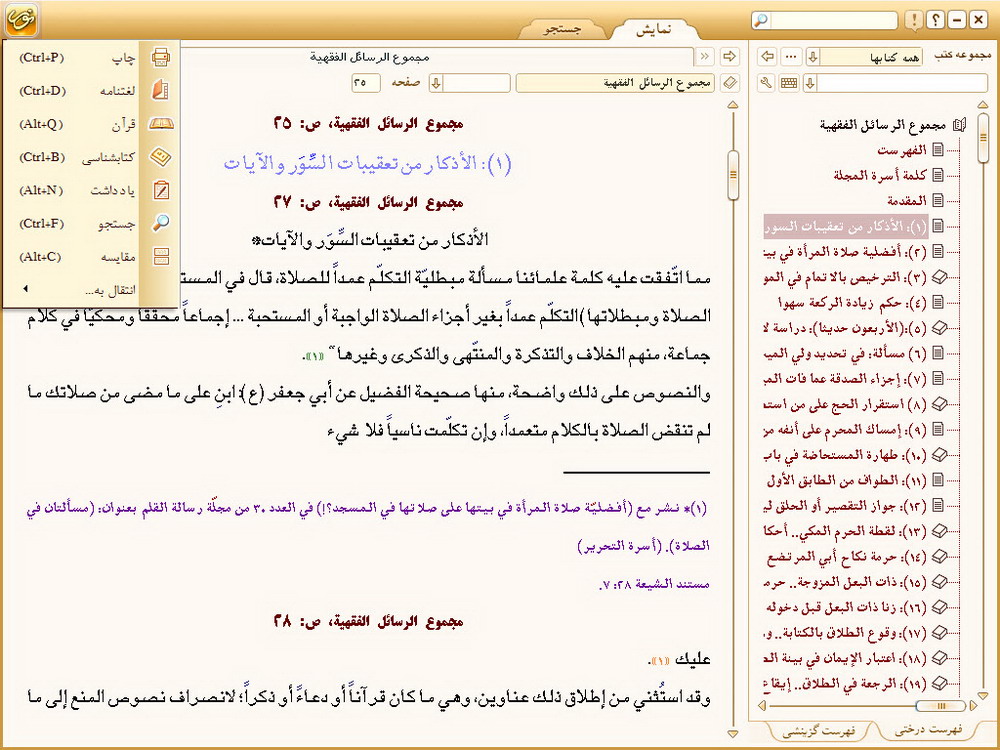The height and width of the screenshot is (750, 1000).
Task: Click the page number field showing ٣٥
Action: click(365, 83)
